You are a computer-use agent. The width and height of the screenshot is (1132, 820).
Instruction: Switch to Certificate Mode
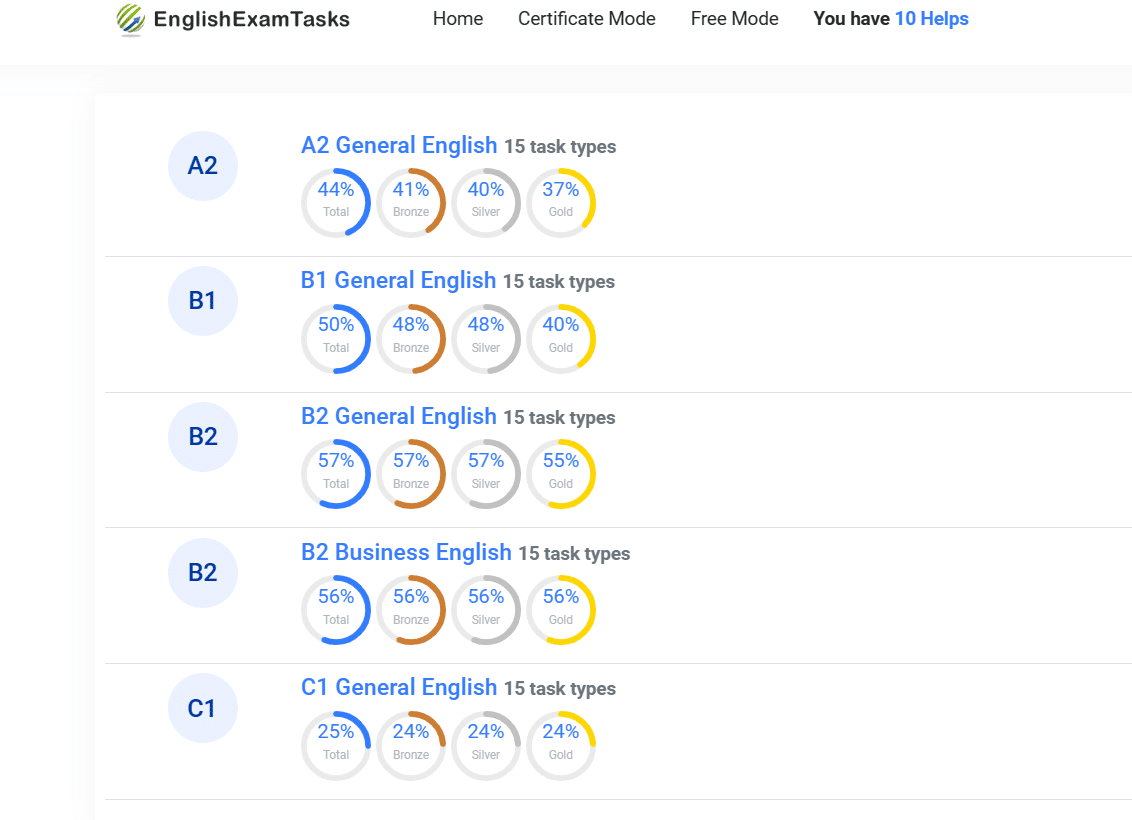click(586, 18)
